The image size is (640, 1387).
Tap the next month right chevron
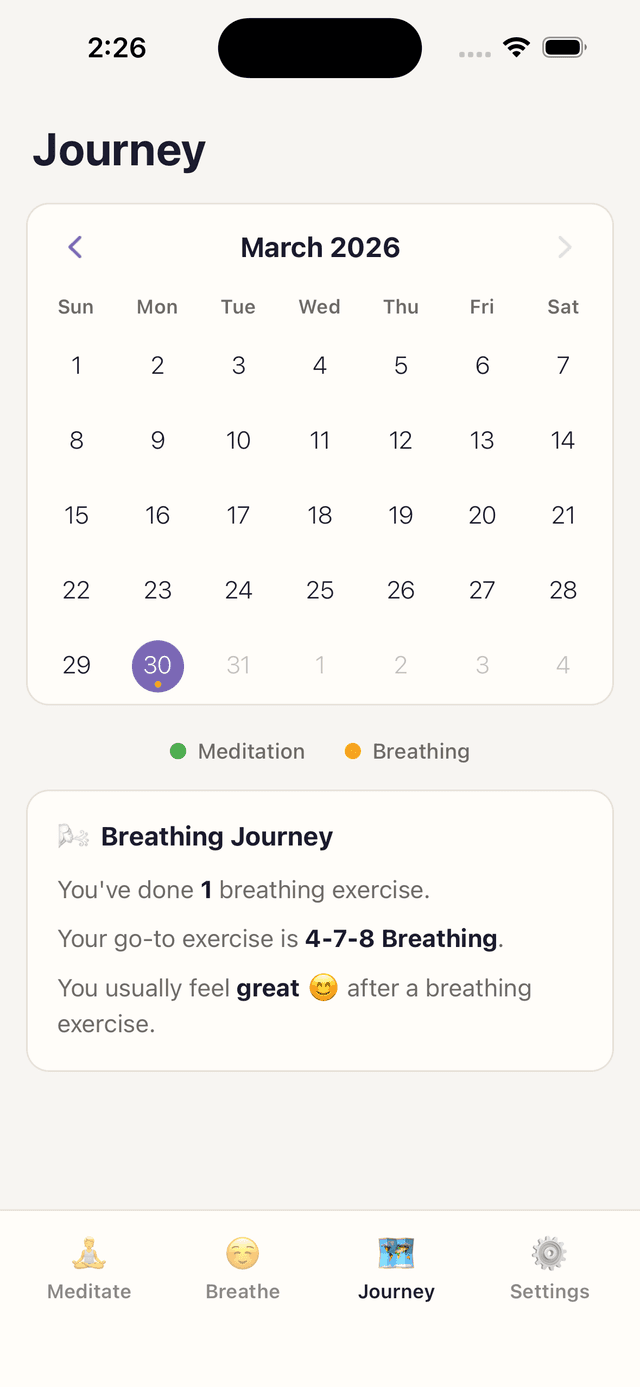[x=565, y=247]
